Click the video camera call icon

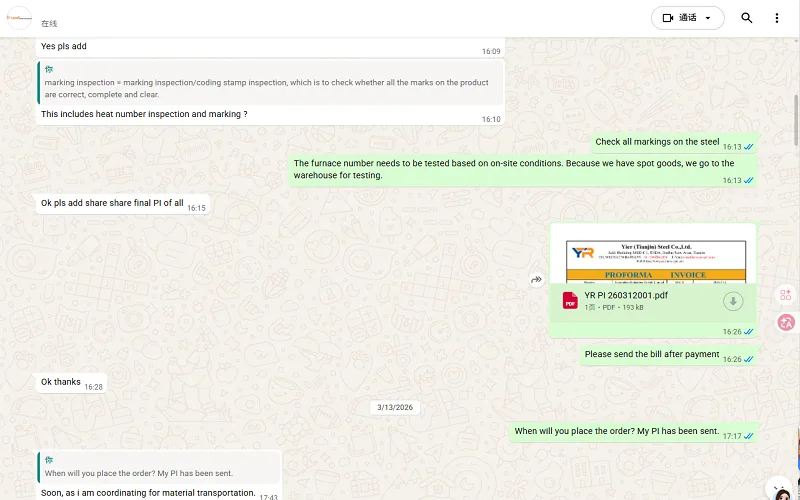click(668, 18)
